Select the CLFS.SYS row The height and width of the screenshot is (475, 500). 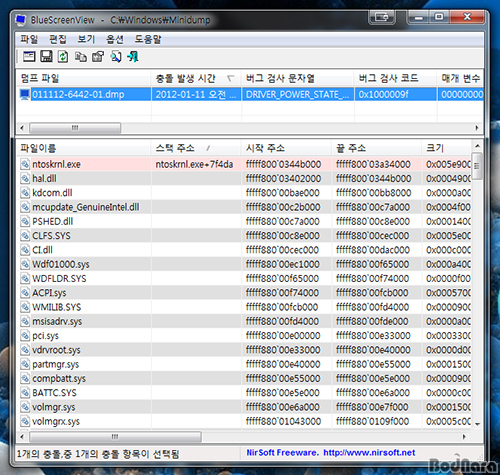click(244, 236)
